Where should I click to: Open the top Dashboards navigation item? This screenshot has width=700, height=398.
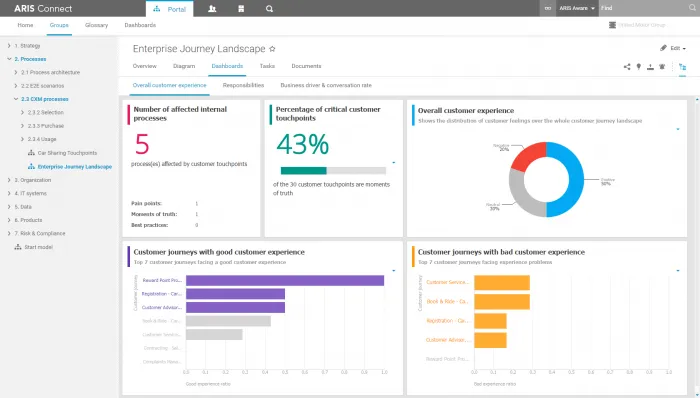[140, 25]
